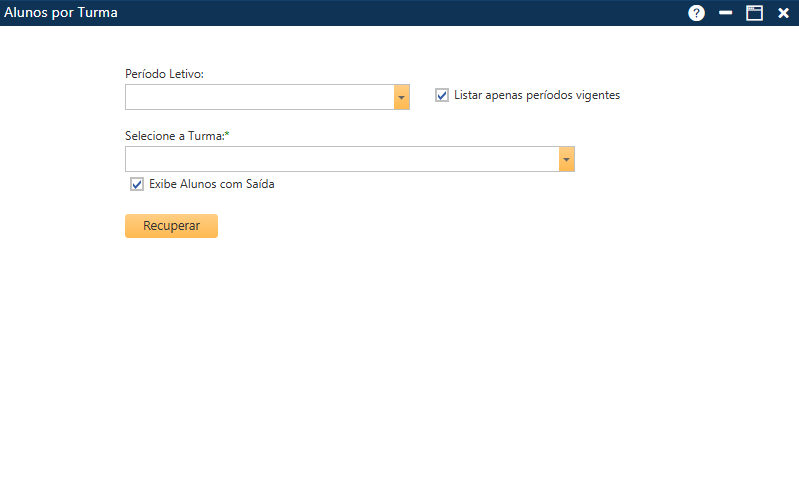Click the 'Selecione a Turma:' field label

174,136
